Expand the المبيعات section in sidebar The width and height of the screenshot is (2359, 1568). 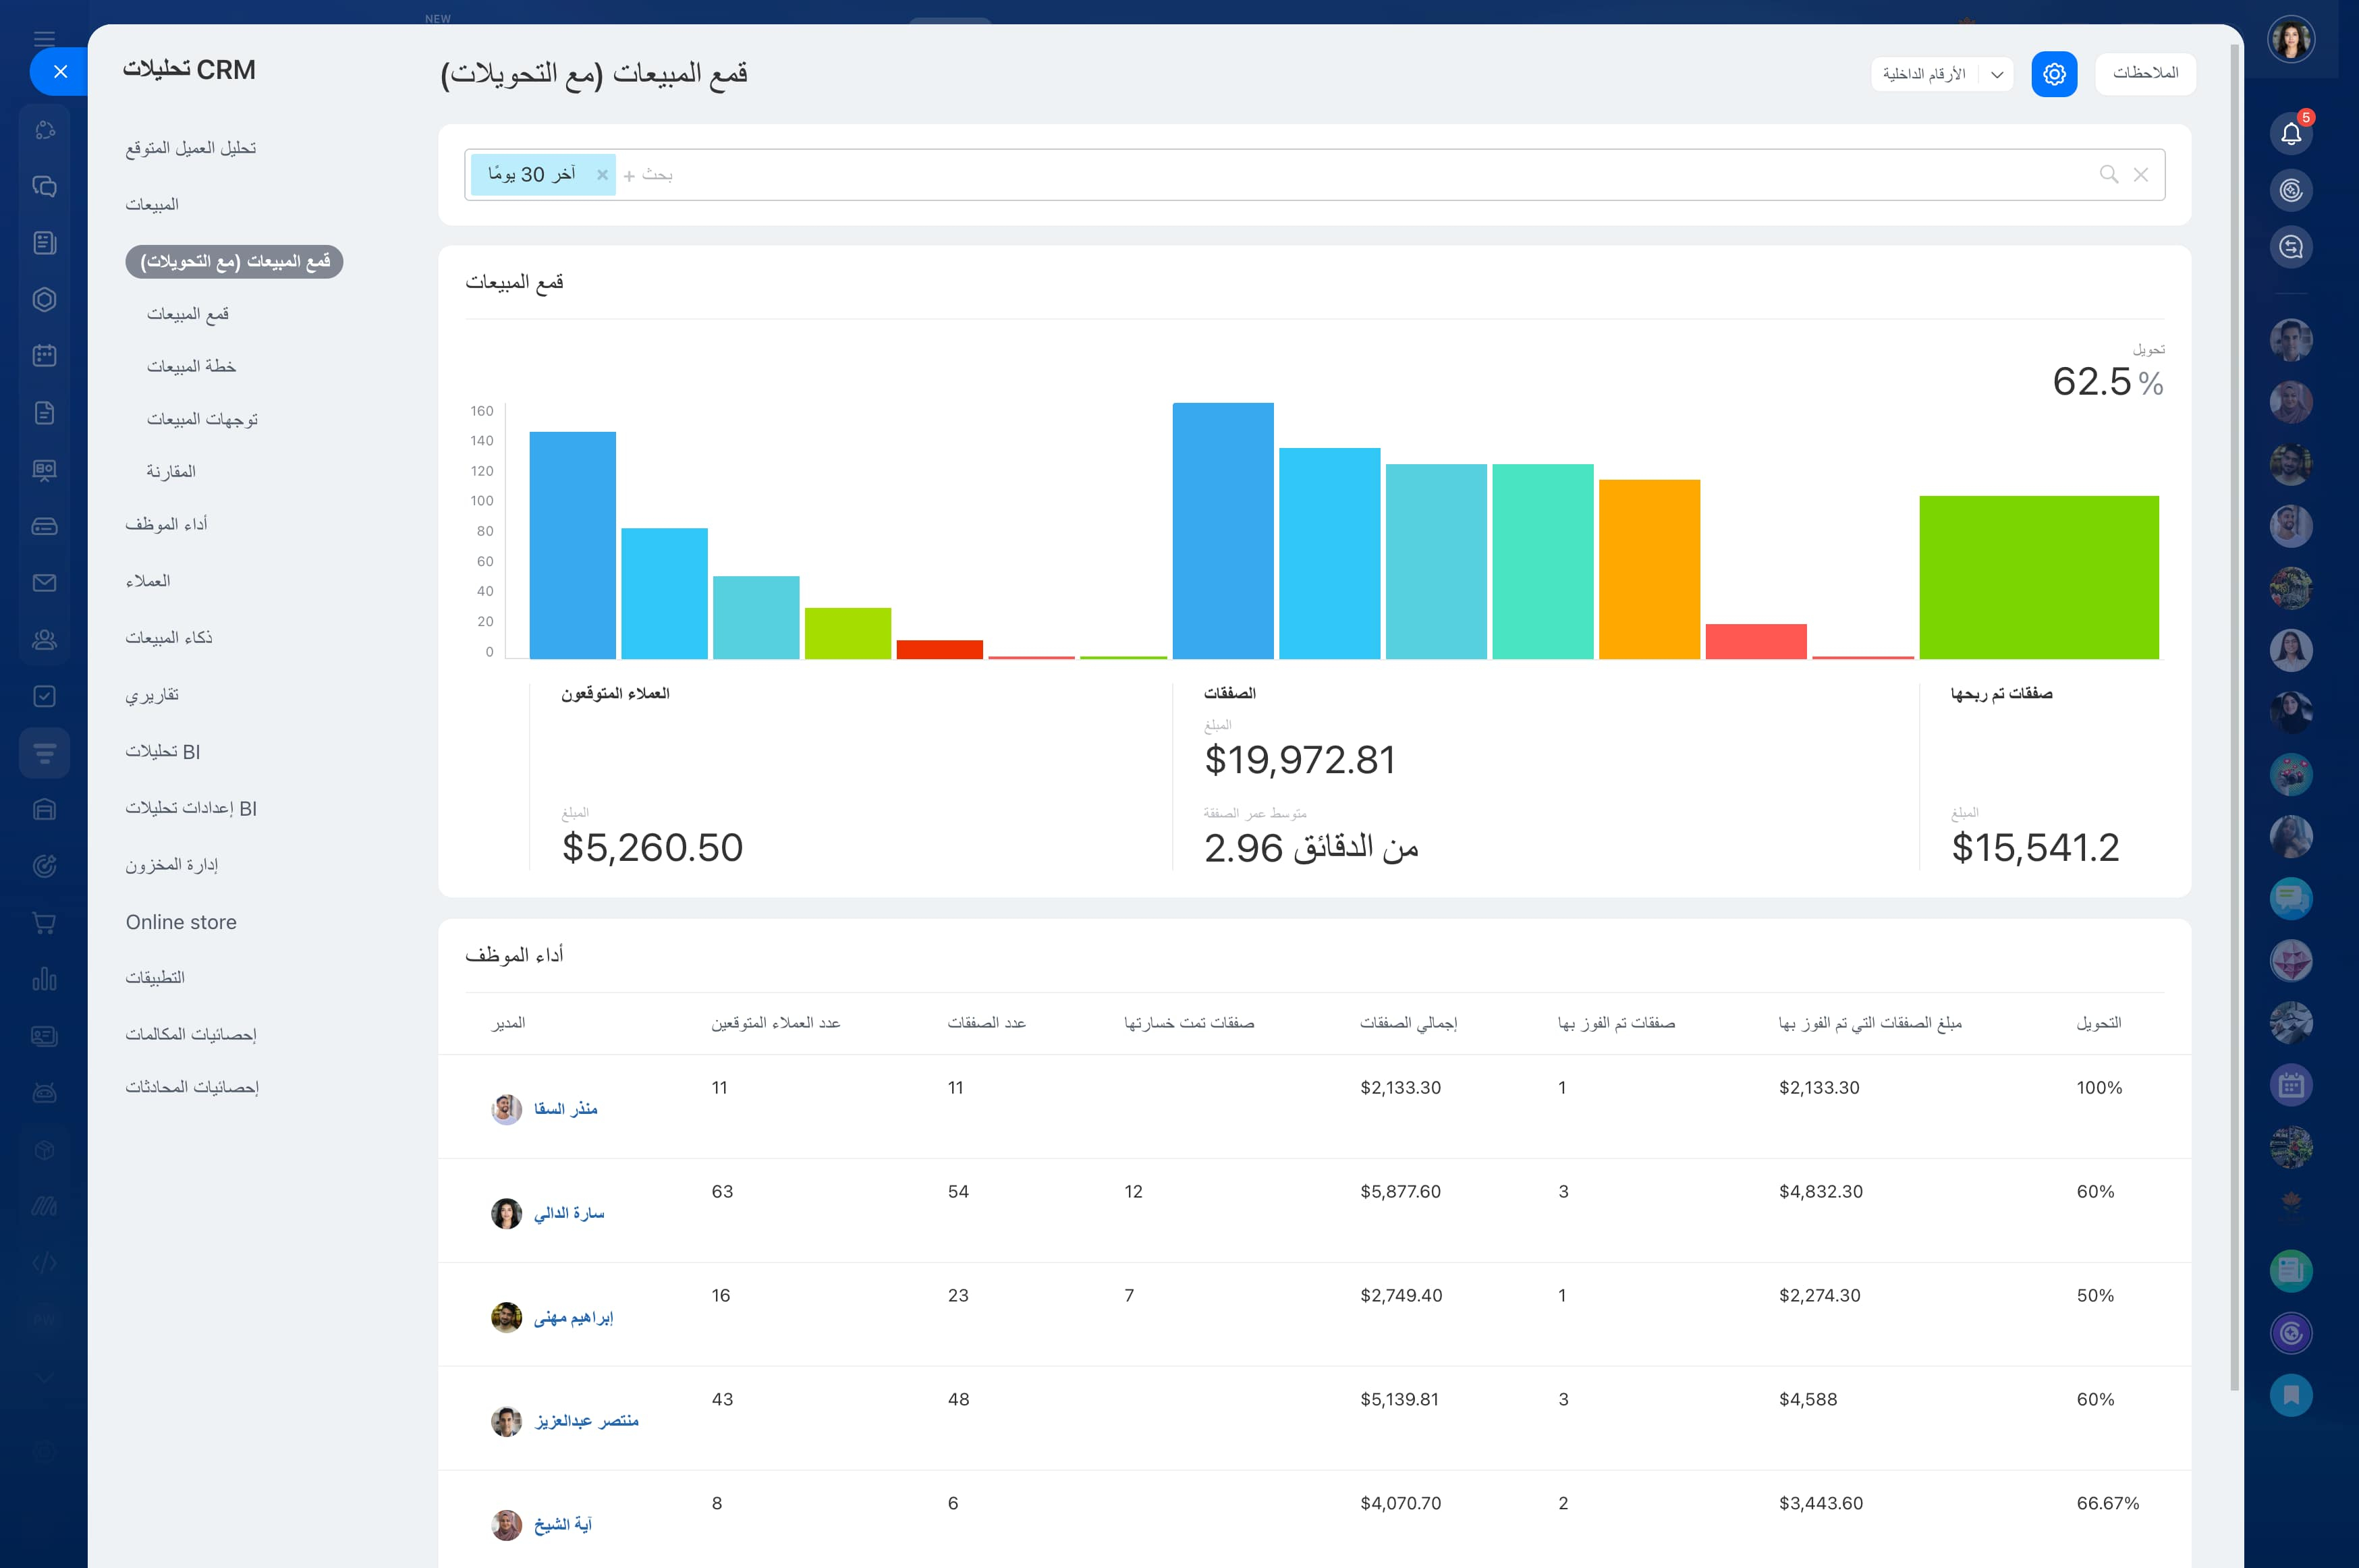pyautogui.click(x=152, y=205)
